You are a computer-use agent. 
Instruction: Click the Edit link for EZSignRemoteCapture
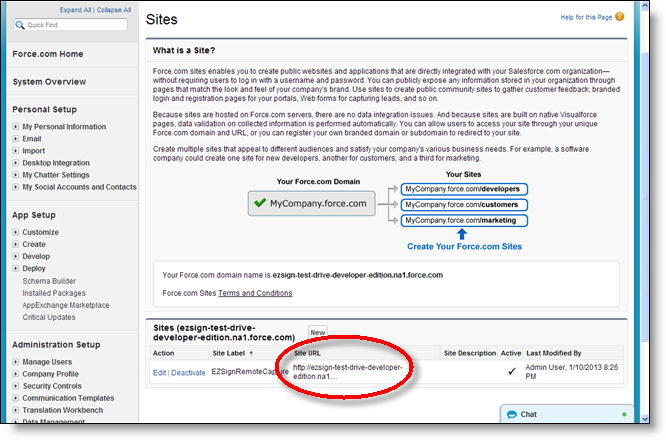click(159, 372)
